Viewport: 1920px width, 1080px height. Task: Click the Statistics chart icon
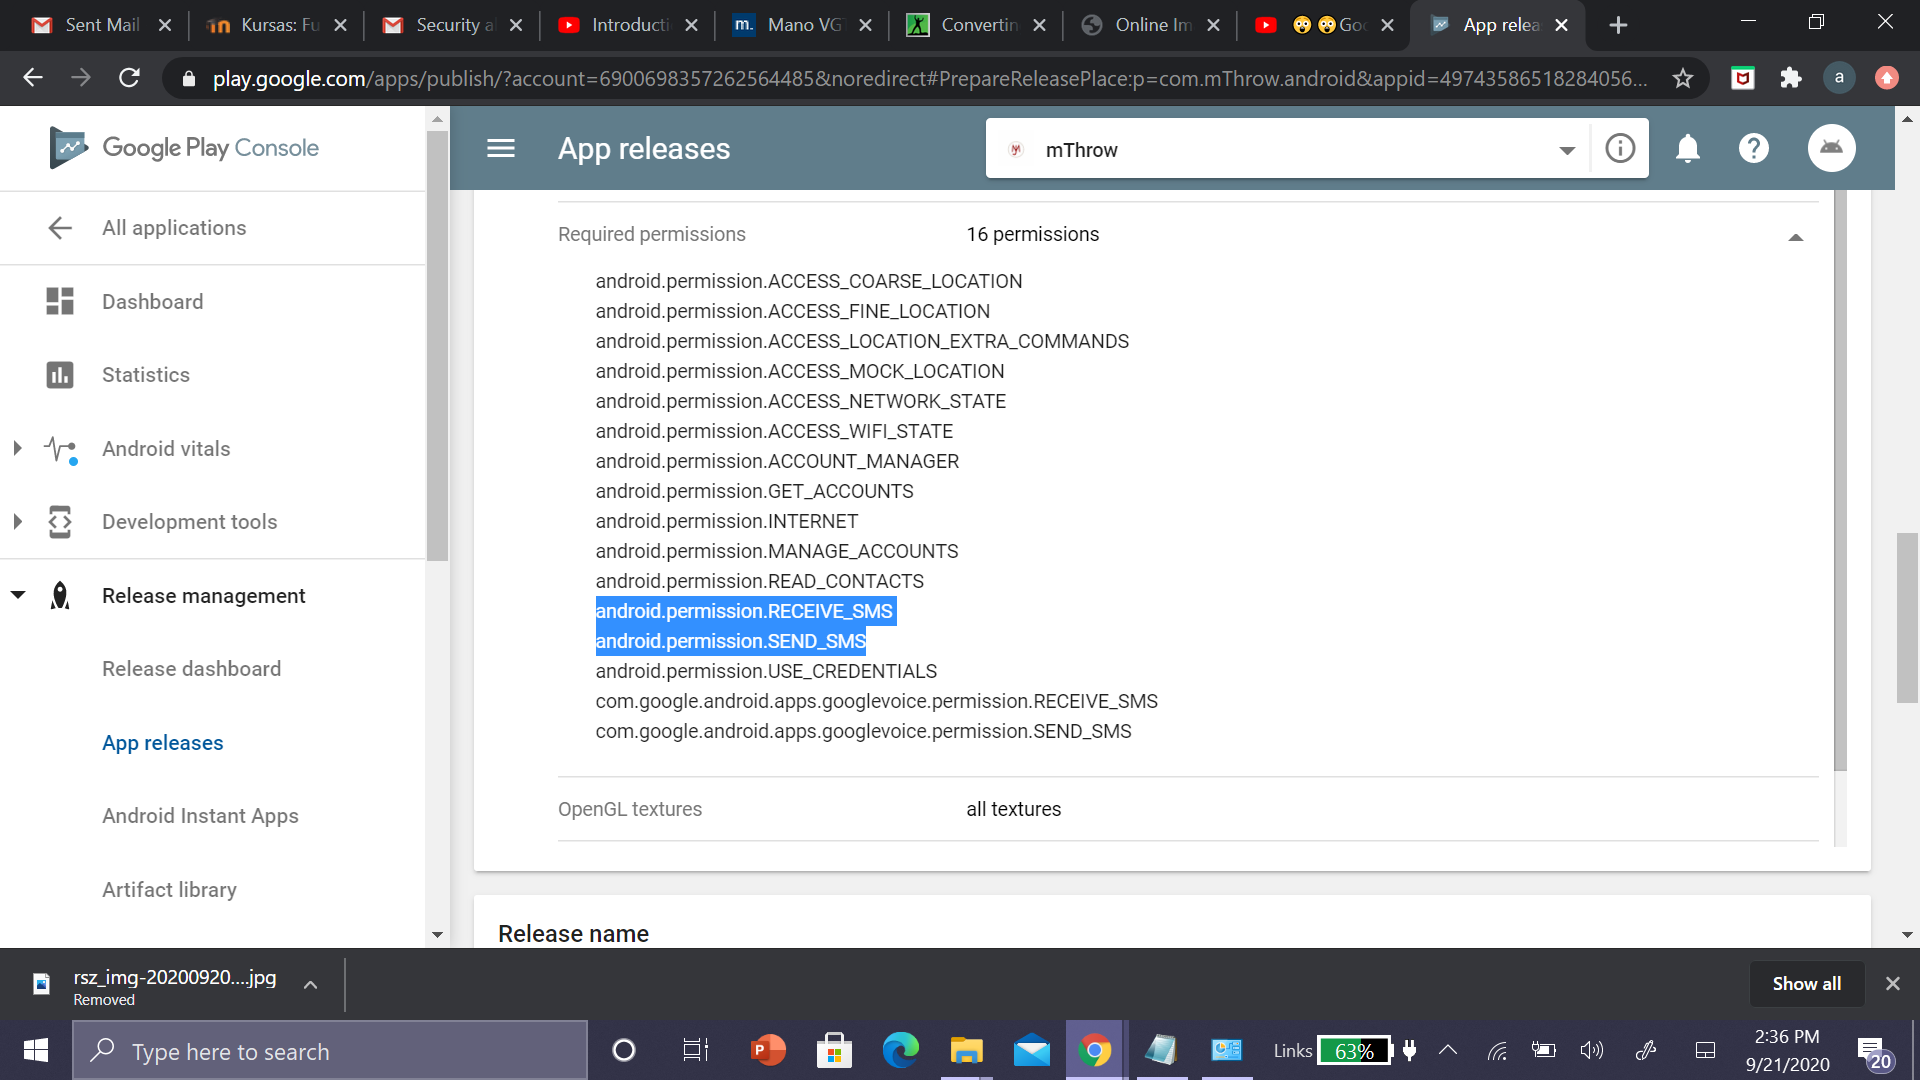60,375
